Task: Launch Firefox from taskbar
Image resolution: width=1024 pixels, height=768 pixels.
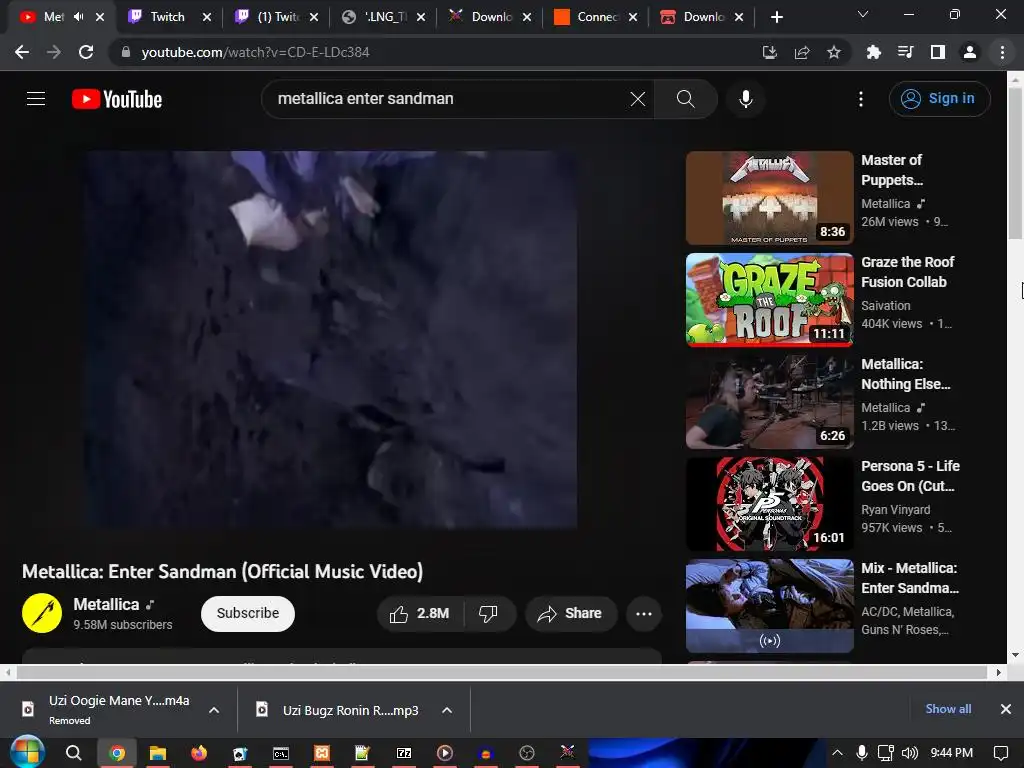Action: click(x=199, y=753)
